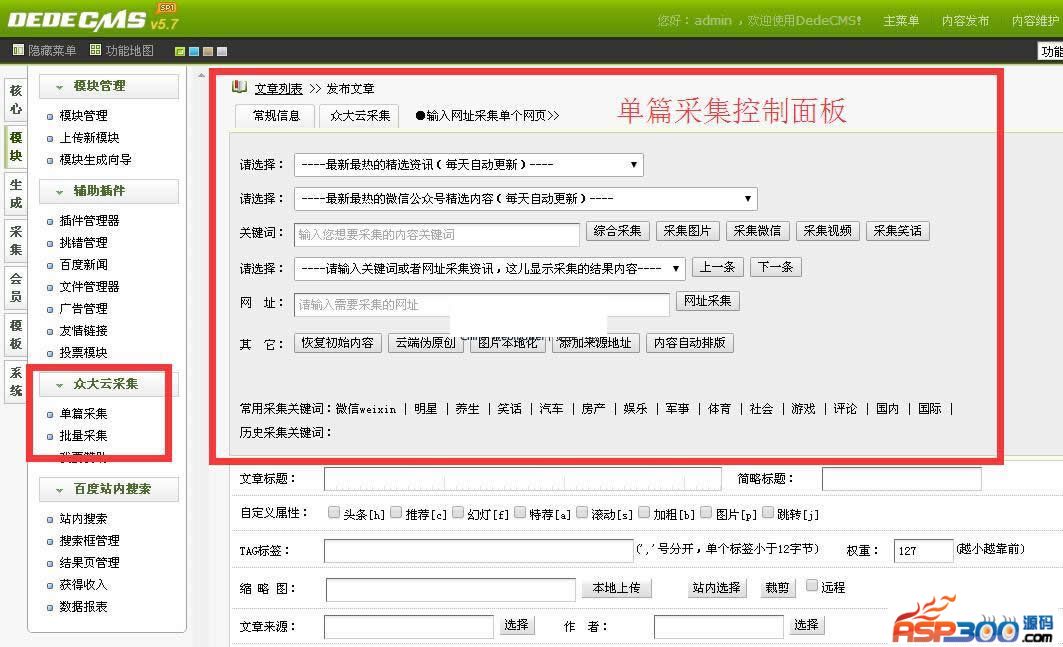Select the brown skin color swatch
Image resolution: width=1063 pixels, height=647 pixels.
(208, 52)
